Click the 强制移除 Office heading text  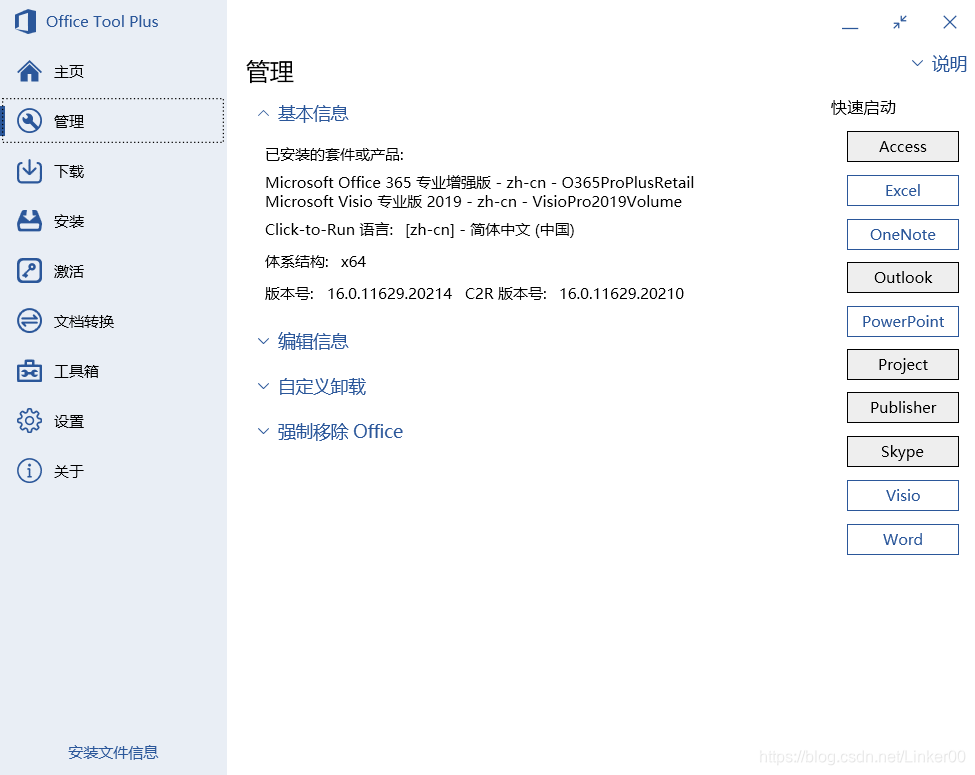[x=340, y=431]
